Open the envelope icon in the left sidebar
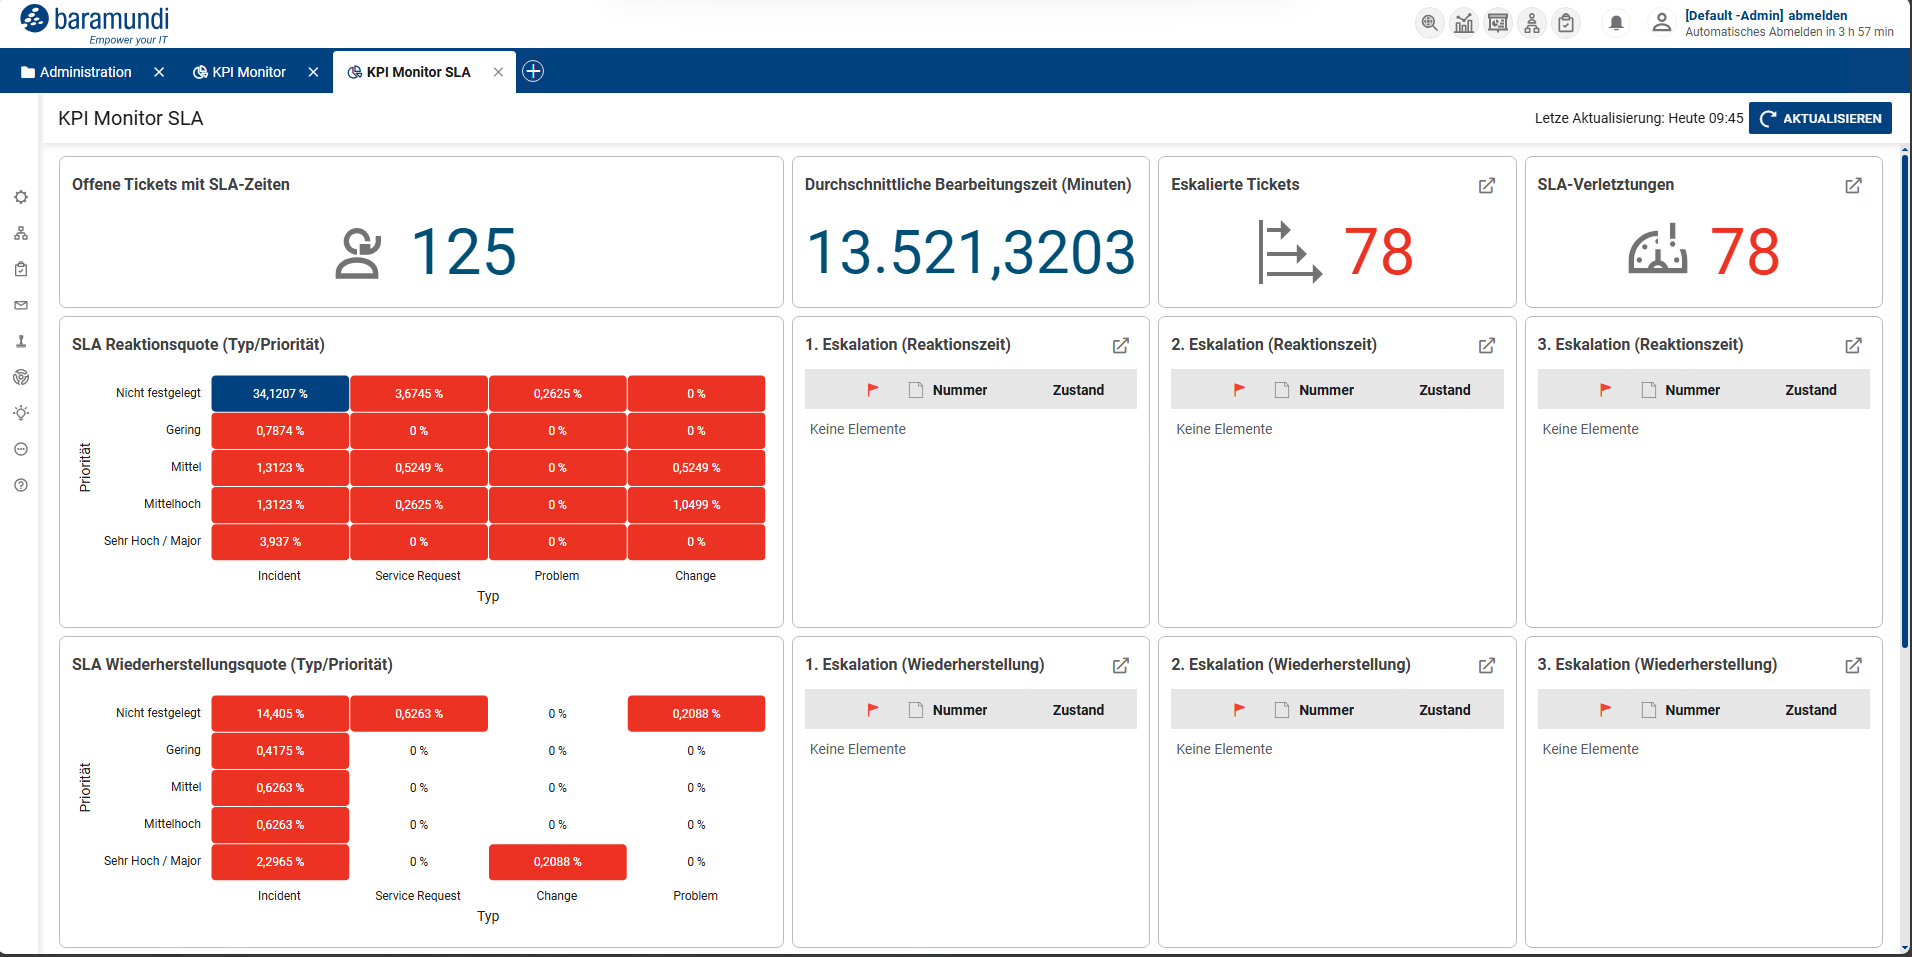This screenshot has width=1912, height=957. coord(20,305)
